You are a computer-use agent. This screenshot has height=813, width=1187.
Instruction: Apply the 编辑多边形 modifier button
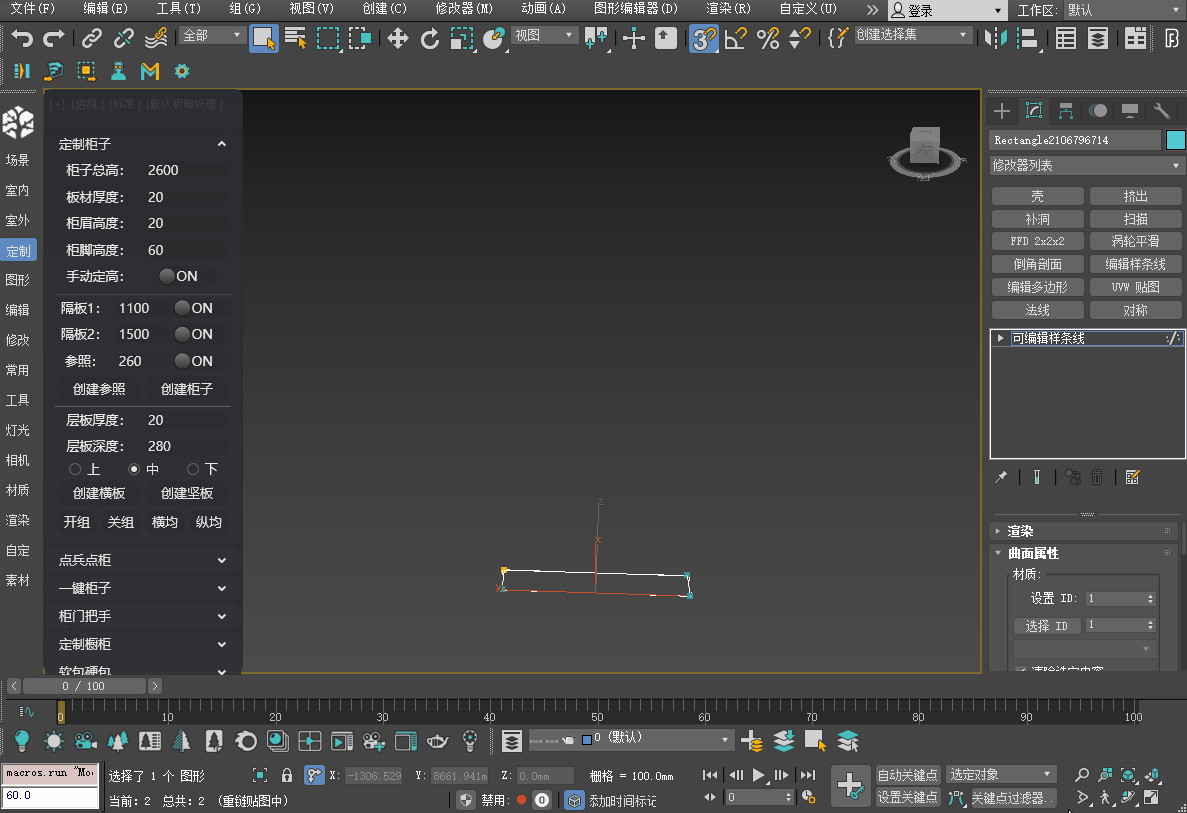tap(1037, 287)
